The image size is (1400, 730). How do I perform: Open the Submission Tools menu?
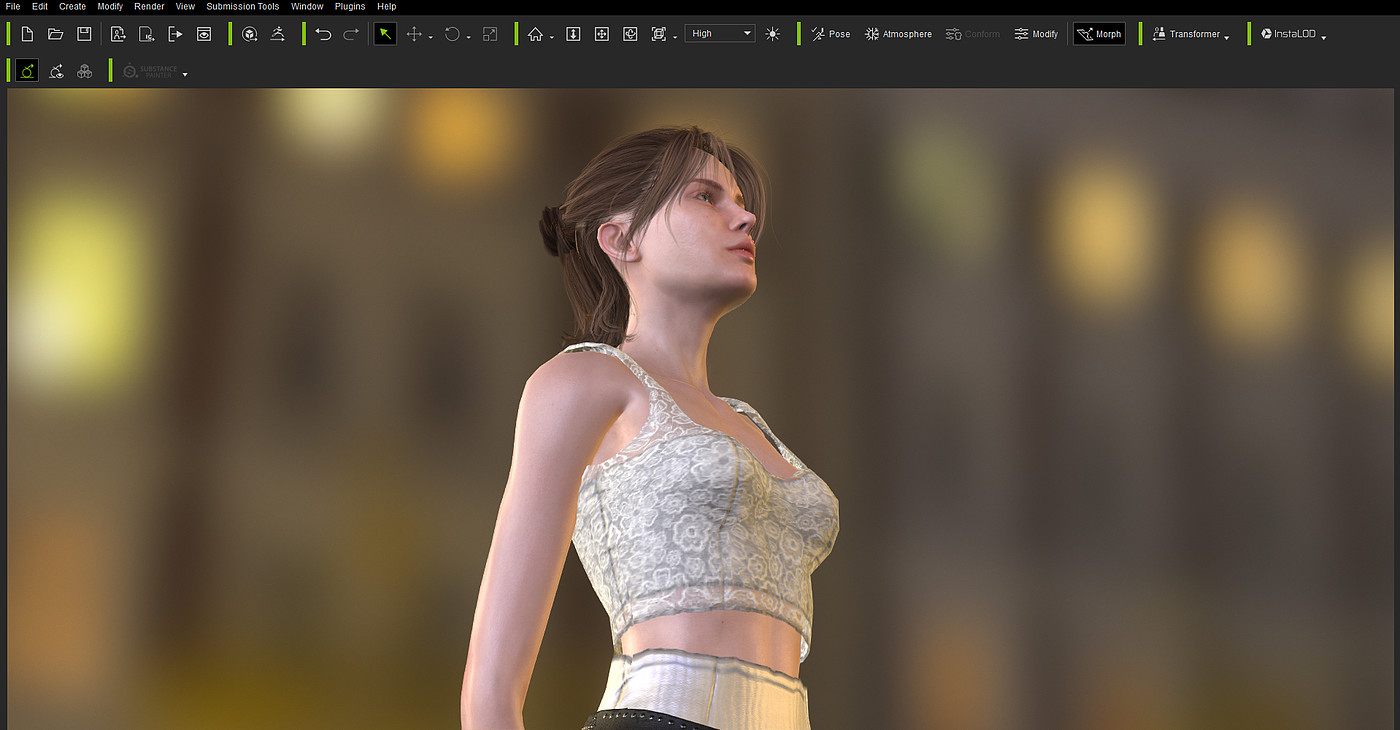243,7
